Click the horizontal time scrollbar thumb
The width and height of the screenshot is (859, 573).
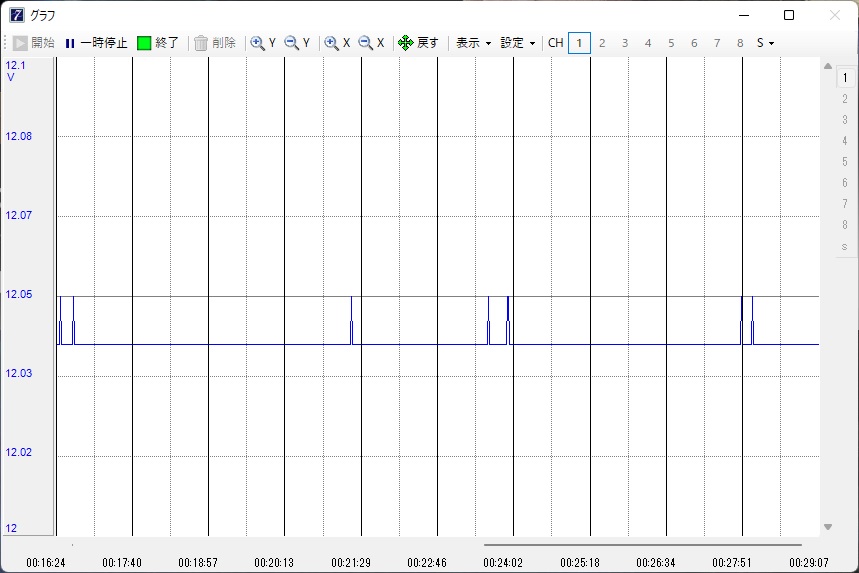642,545
